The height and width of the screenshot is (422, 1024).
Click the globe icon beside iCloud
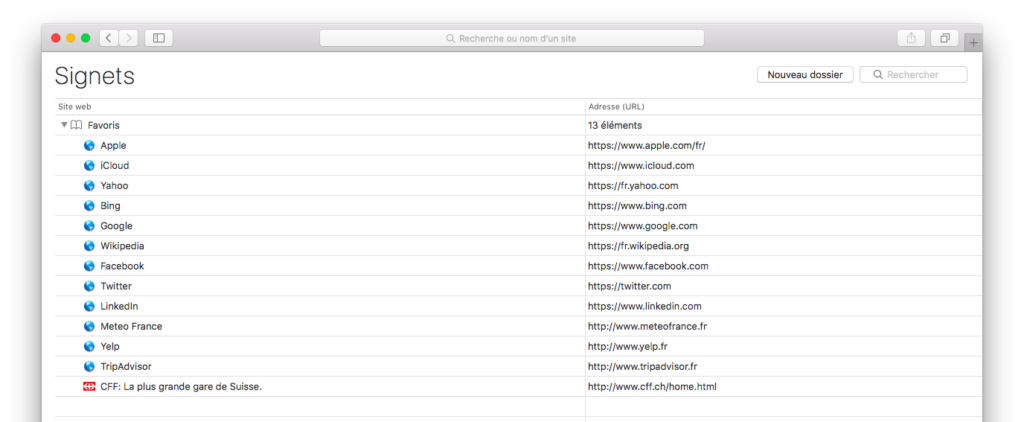89,165
